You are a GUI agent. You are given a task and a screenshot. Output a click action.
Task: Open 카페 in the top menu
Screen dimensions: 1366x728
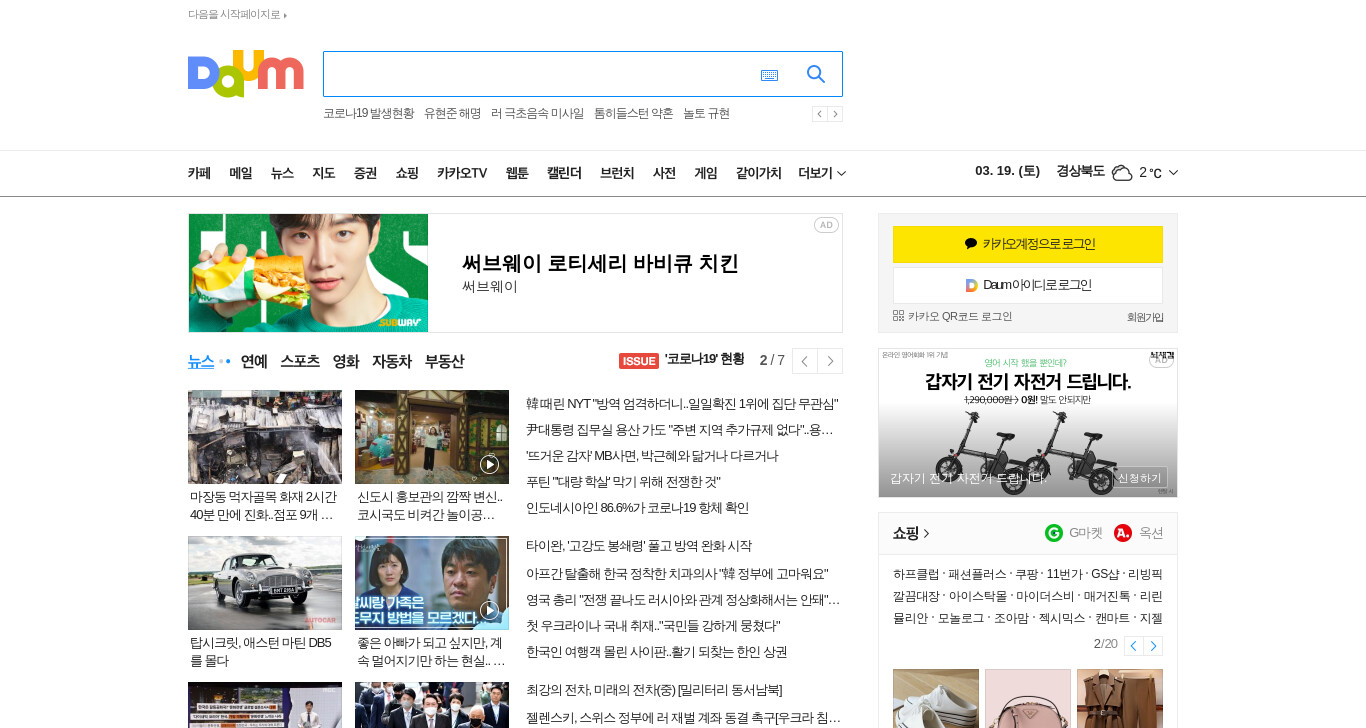click(x=199, y=173)
